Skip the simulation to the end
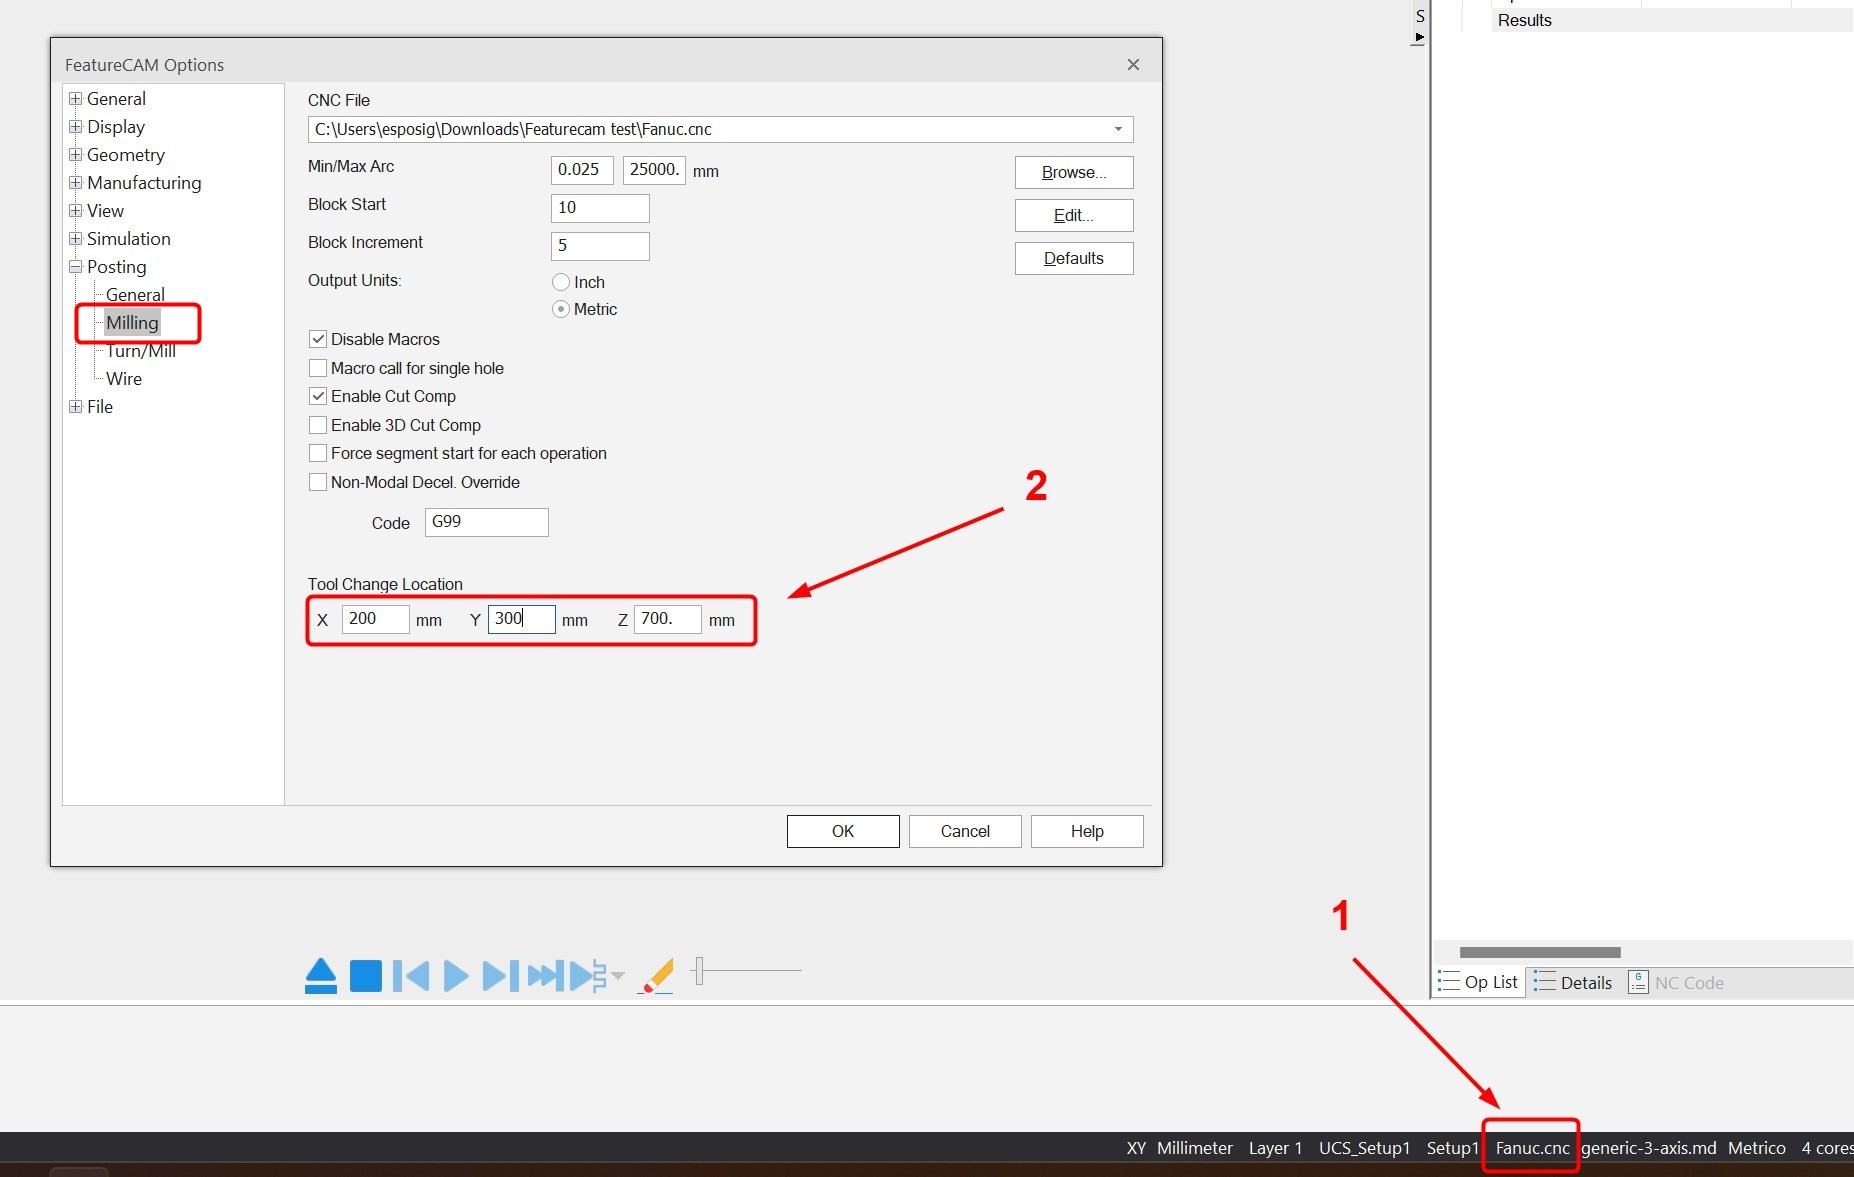The width and height of the screenshot is (1854, 1177). click(543, 975)
